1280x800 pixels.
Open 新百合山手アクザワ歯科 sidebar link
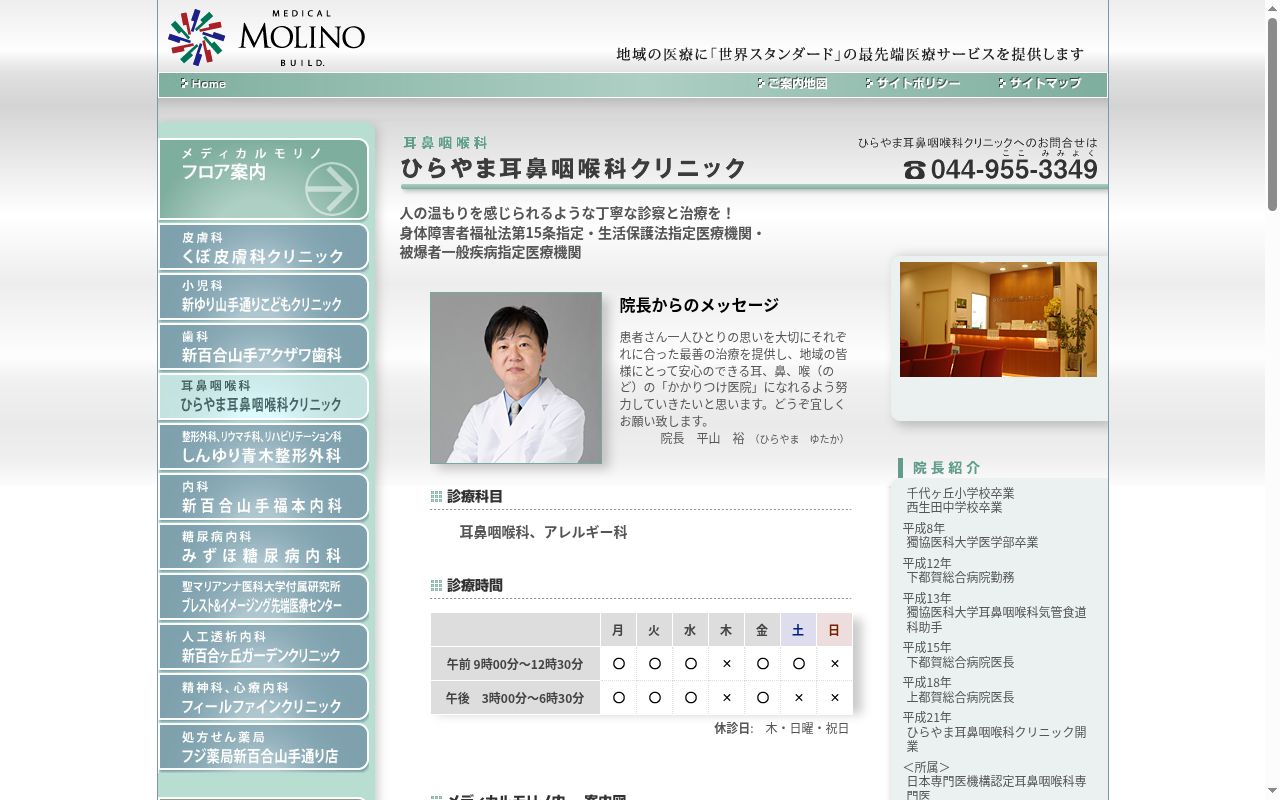263,347
